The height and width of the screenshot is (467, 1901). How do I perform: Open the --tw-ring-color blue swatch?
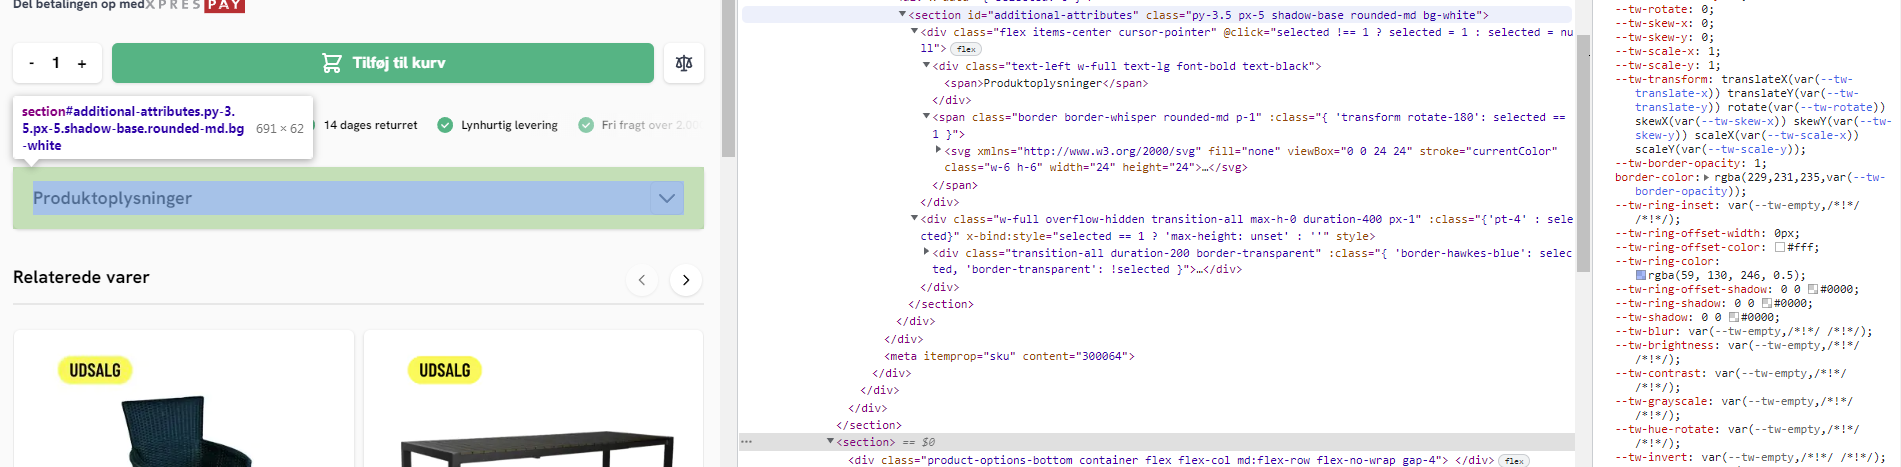[x=1641, y=275]
